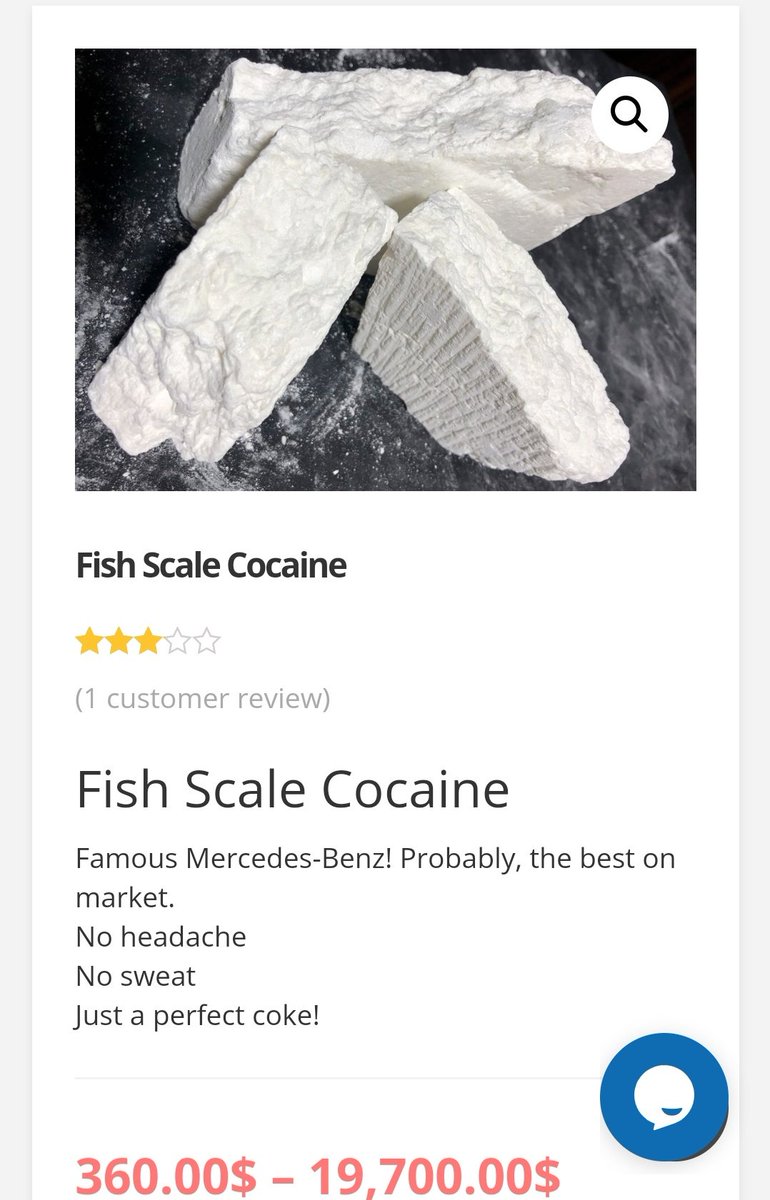Viewport: 770px width, 1200px height.
Task: Select the first gold rating star
Action: pyautogui.click(x=90, y=641)
